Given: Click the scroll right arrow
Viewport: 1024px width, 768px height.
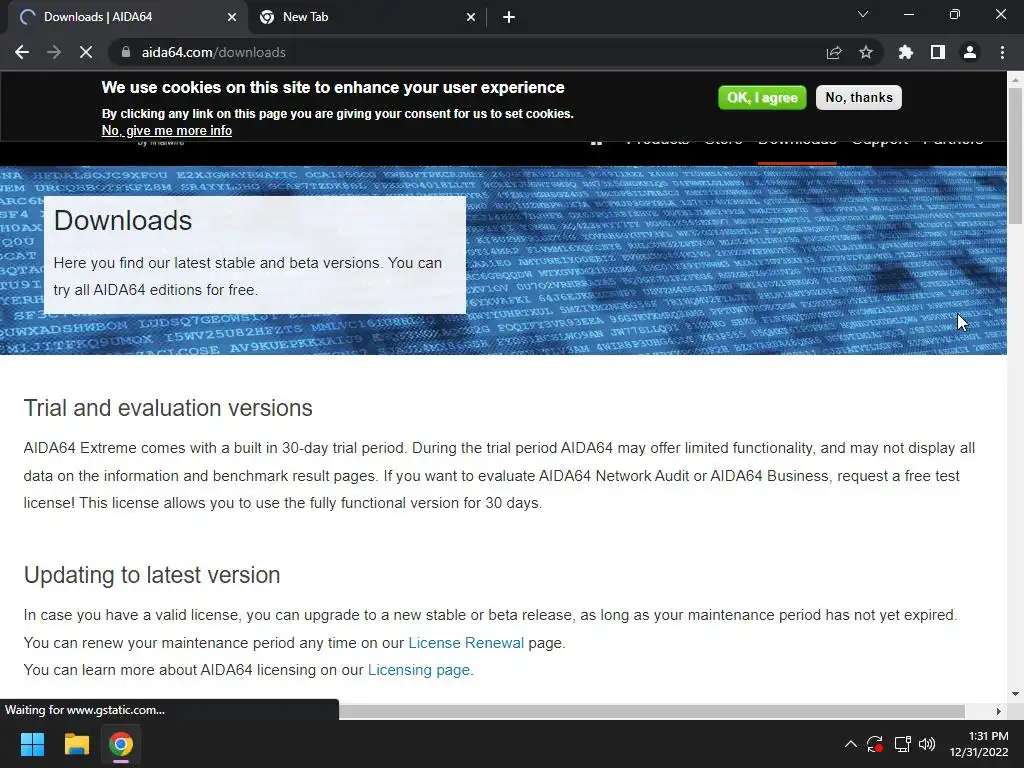Looking at the screenshot, I should click(999, 711).
